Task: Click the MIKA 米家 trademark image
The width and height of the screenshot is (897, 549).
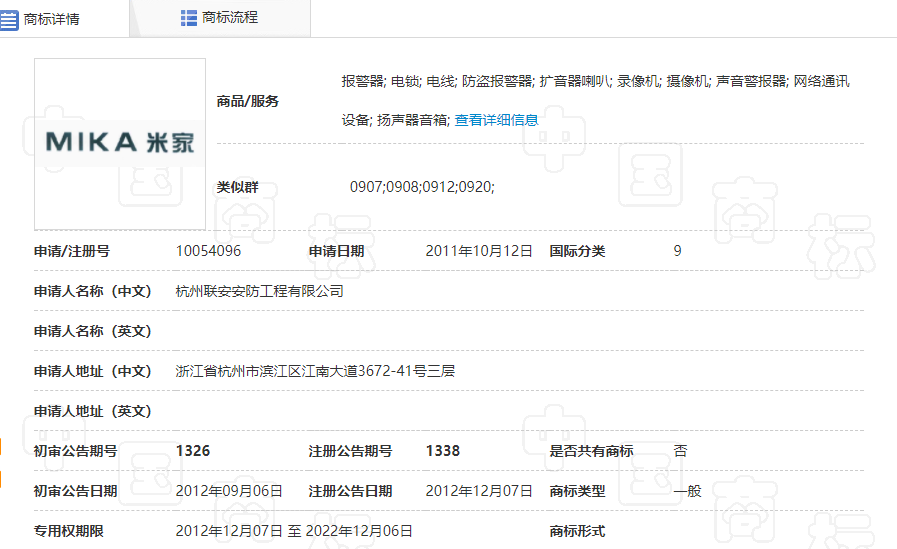Action: tap(120, 143)
